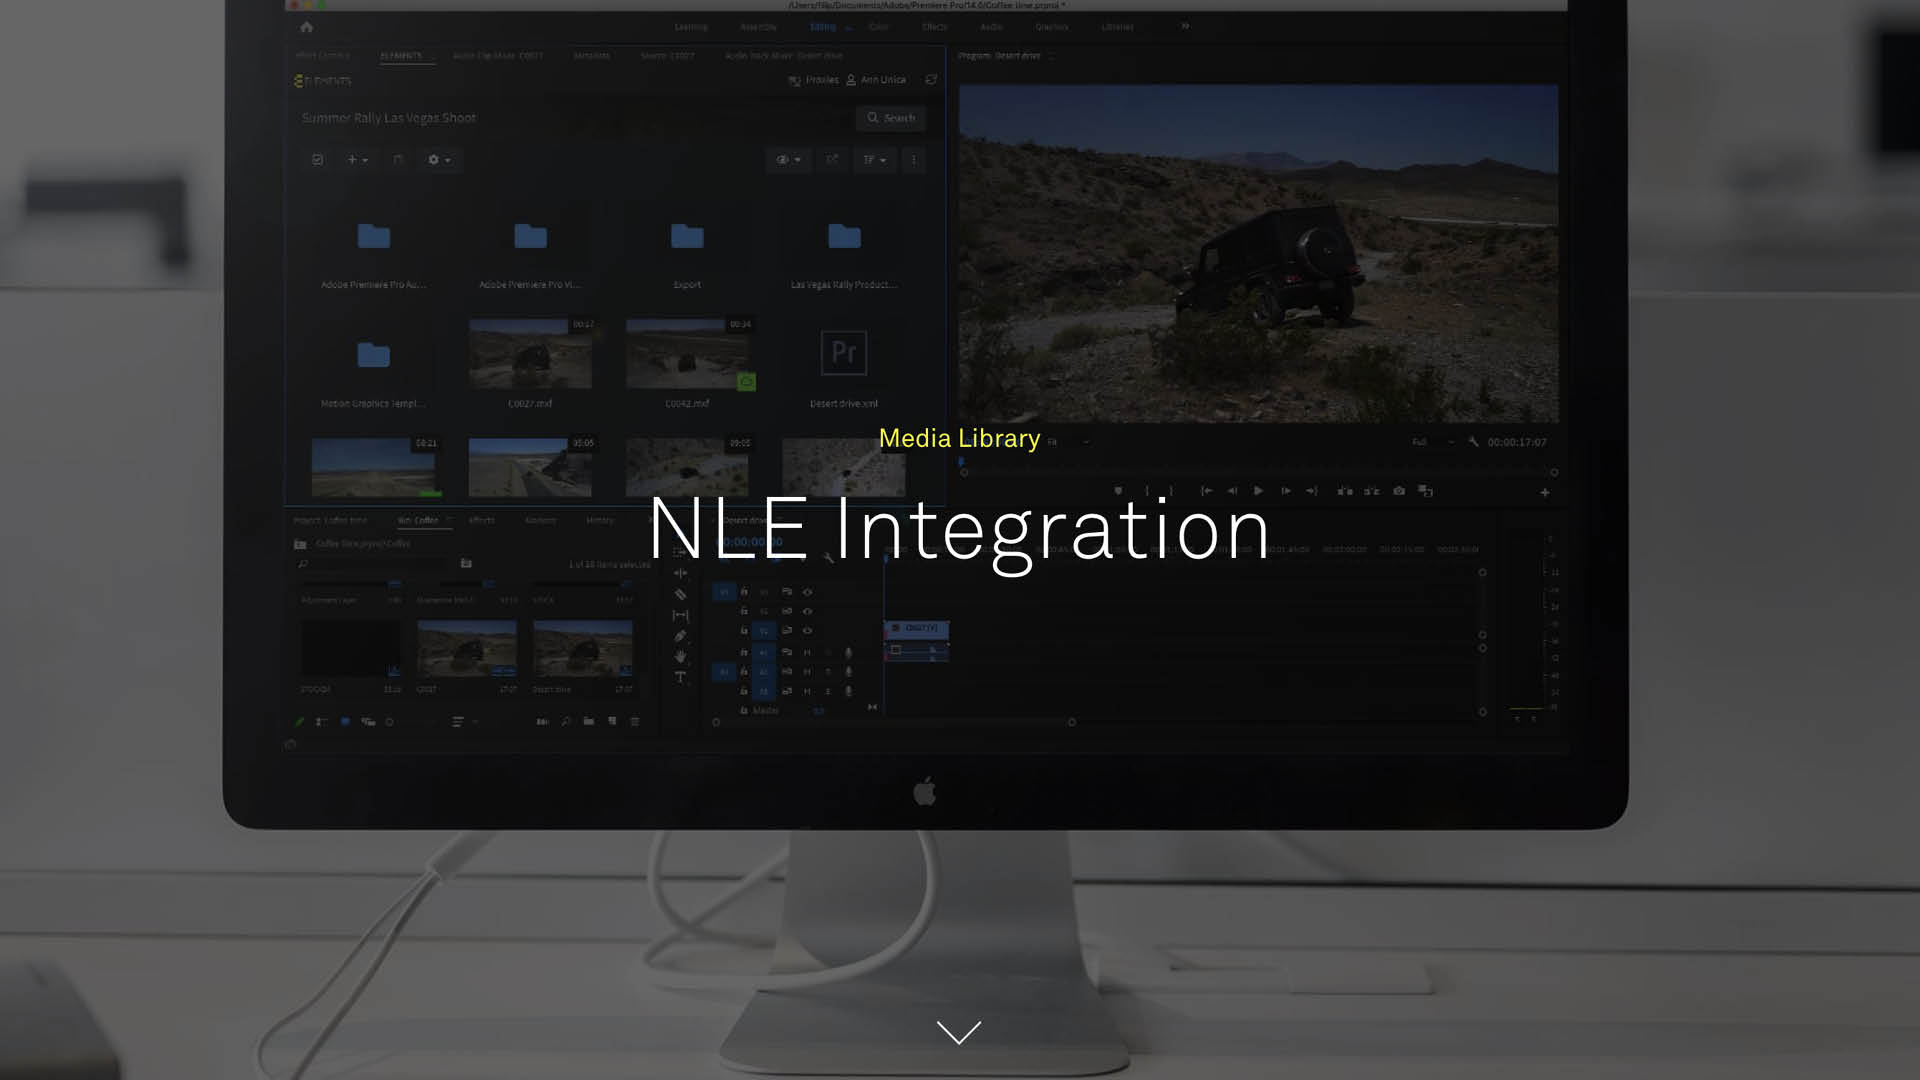The height and width of the screenshot is (1080, 1920).
Task: Click the timeline wrench display settings
Action: [x=828, y=558]
